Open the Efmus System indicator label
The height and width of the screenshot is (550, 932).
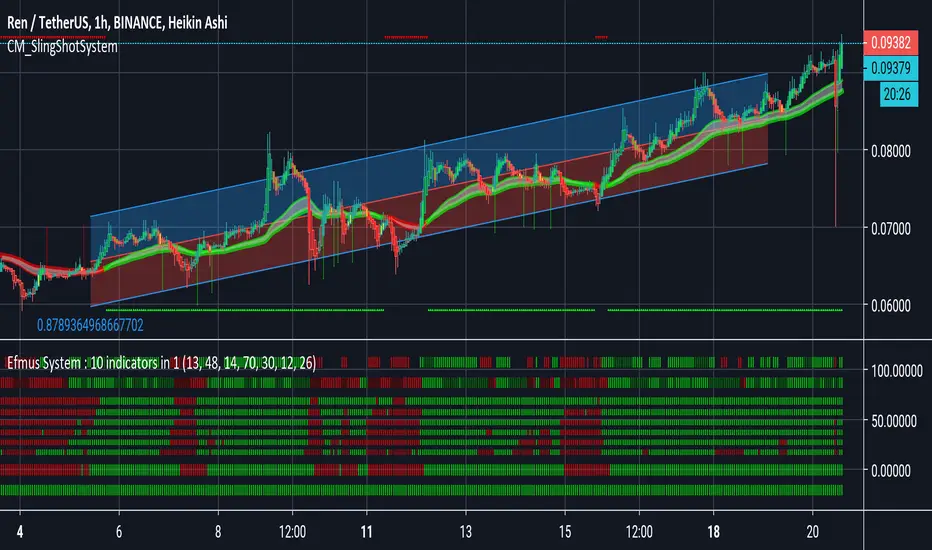click(161, 363)
